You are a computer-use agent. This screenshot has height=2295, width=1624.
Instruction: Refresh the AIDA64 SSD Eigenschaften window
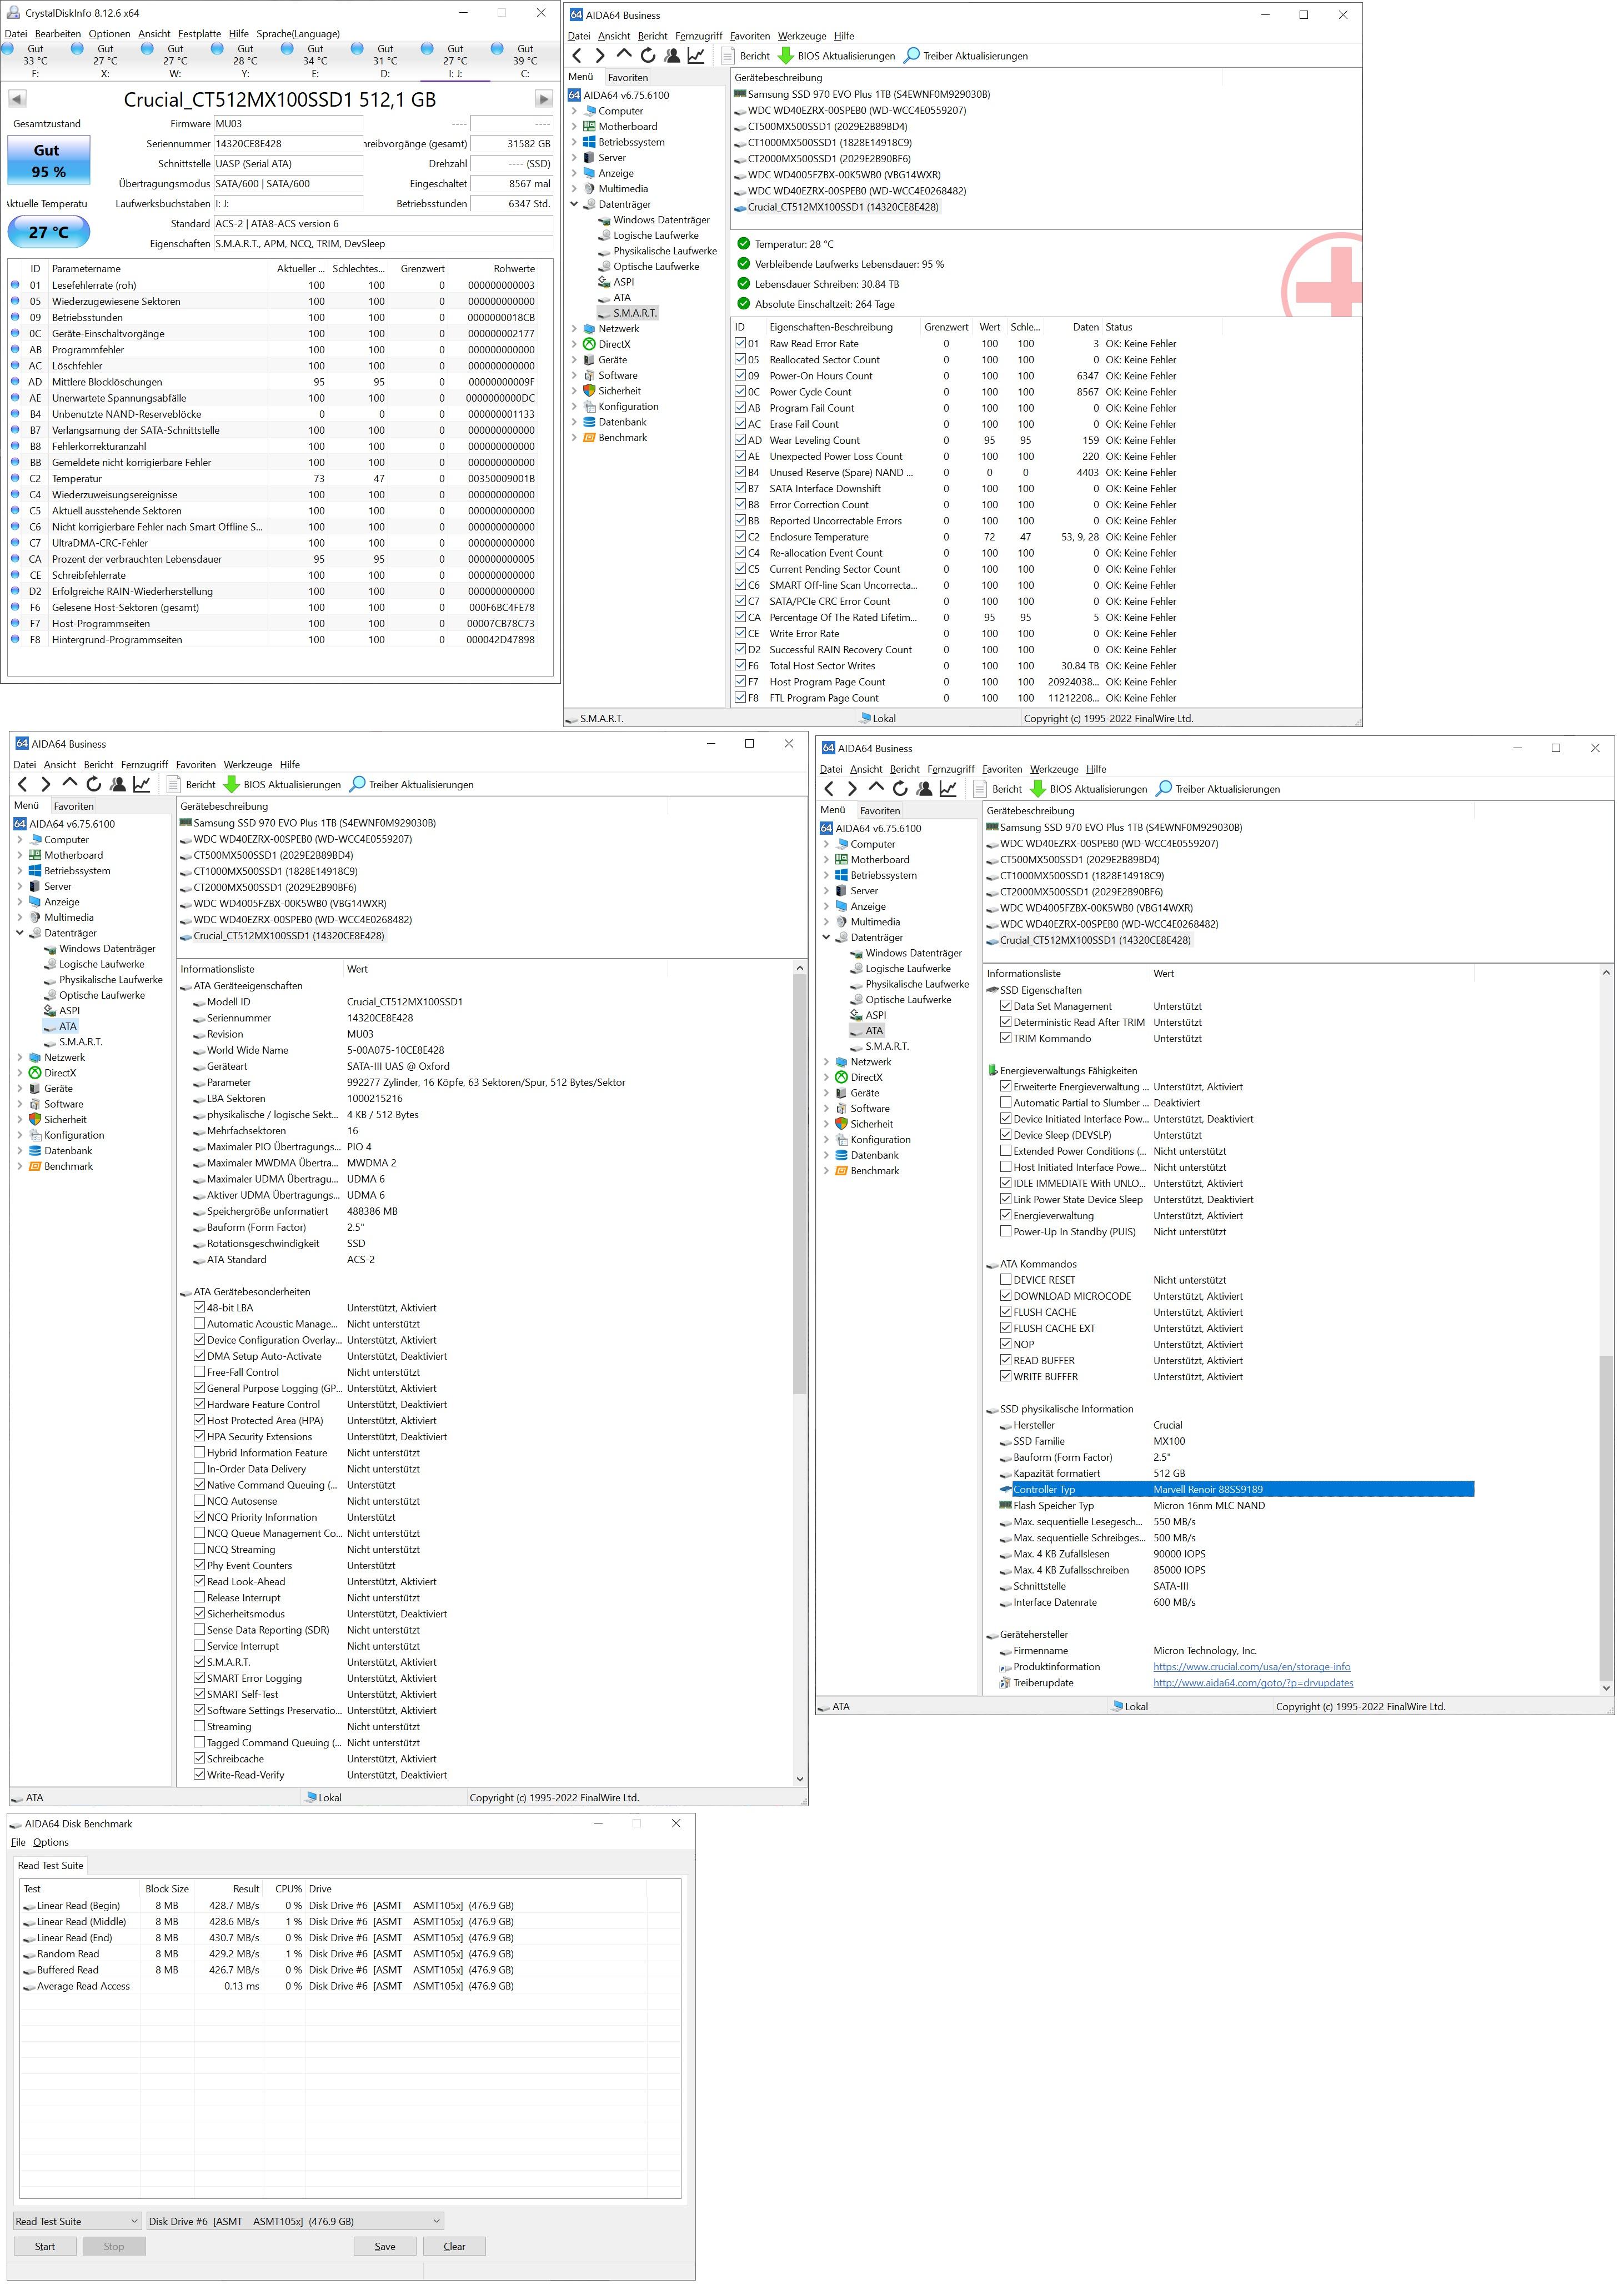click(x=900, y=789)
